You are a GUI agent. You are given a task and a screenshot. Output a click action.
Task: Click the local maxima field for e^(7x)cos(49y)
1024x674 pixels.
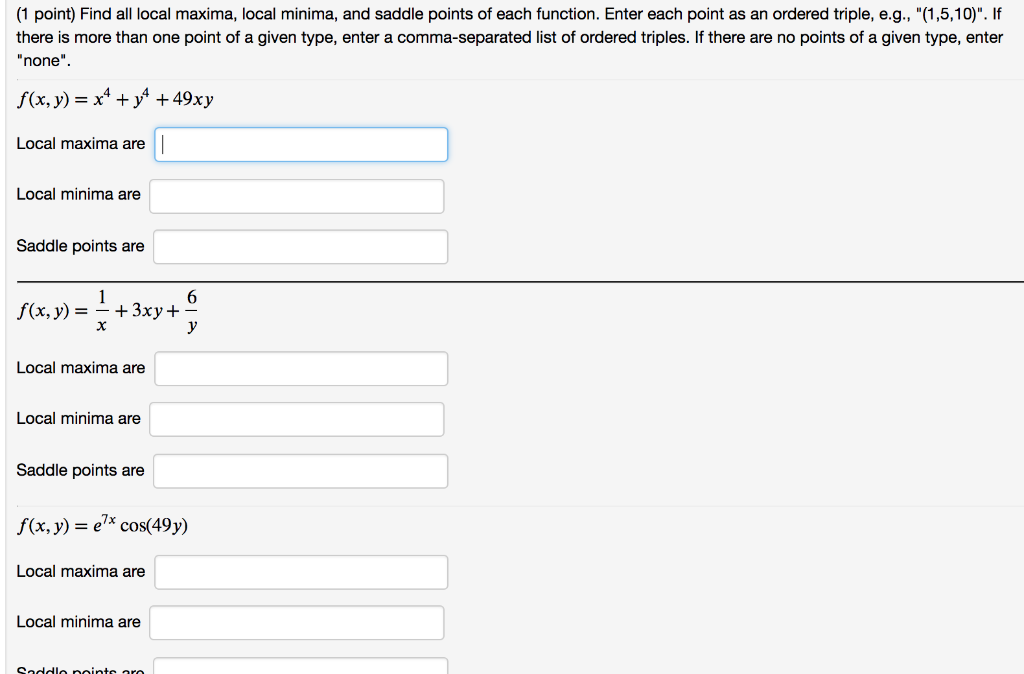click(x=300, y=572)
